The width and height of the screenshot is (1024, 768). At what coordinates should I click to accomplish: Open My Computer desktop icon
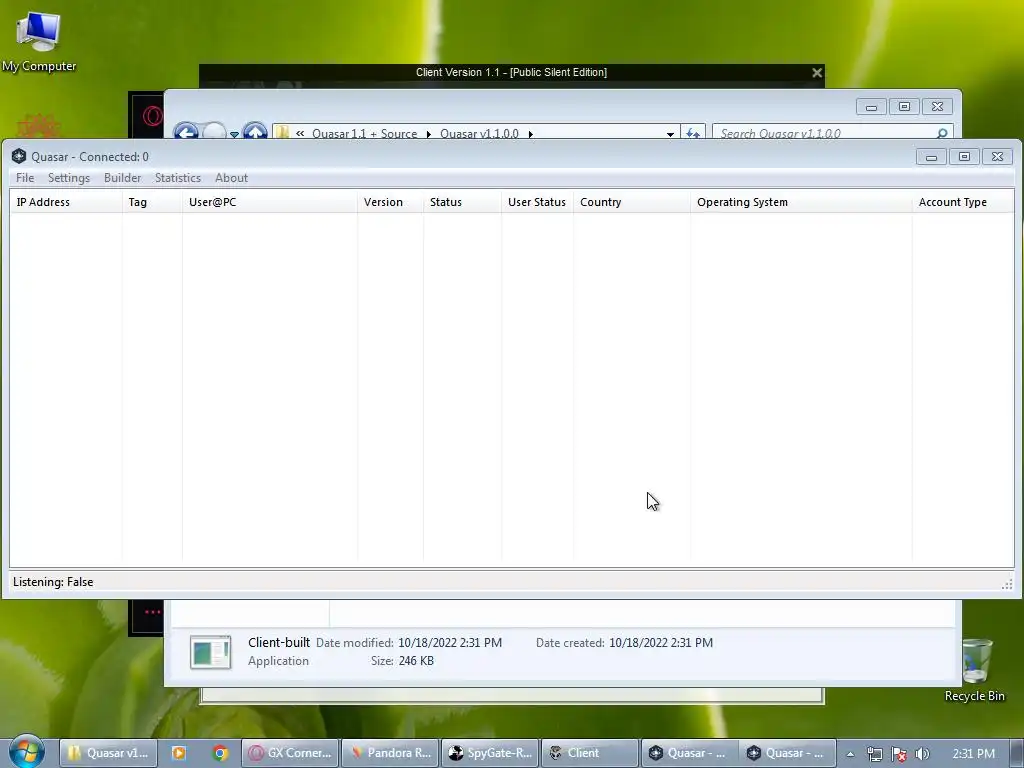[x=39, y=42]
